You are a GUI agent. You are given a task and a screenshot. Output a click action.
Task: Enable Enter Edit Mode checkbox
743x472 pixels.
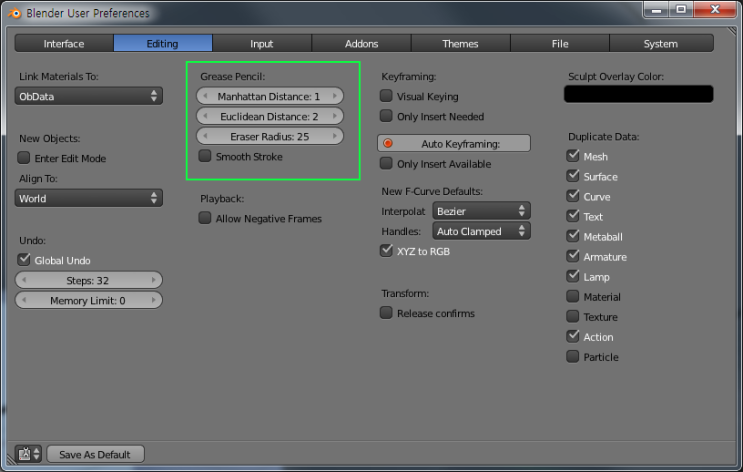coord(23,158)
